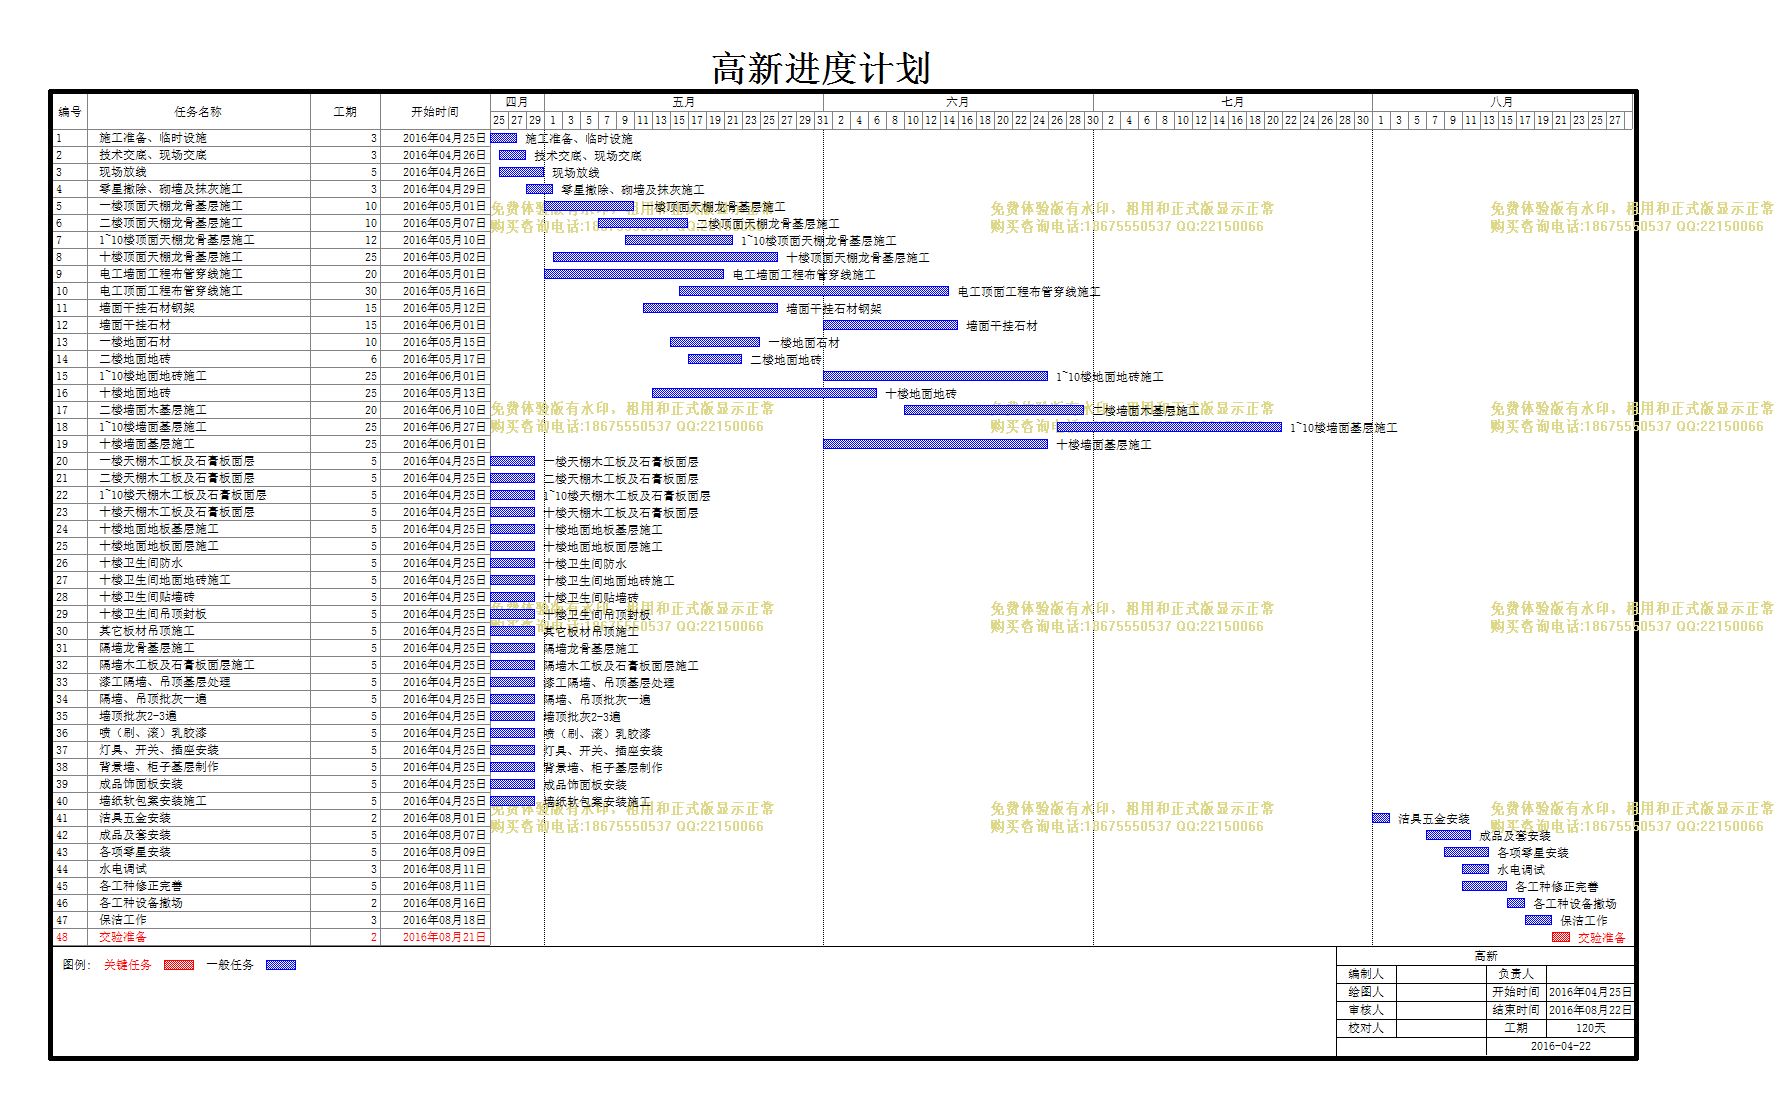
Task: Click task name 现场放线 in table row 3
Action: [x=123, y=172]
